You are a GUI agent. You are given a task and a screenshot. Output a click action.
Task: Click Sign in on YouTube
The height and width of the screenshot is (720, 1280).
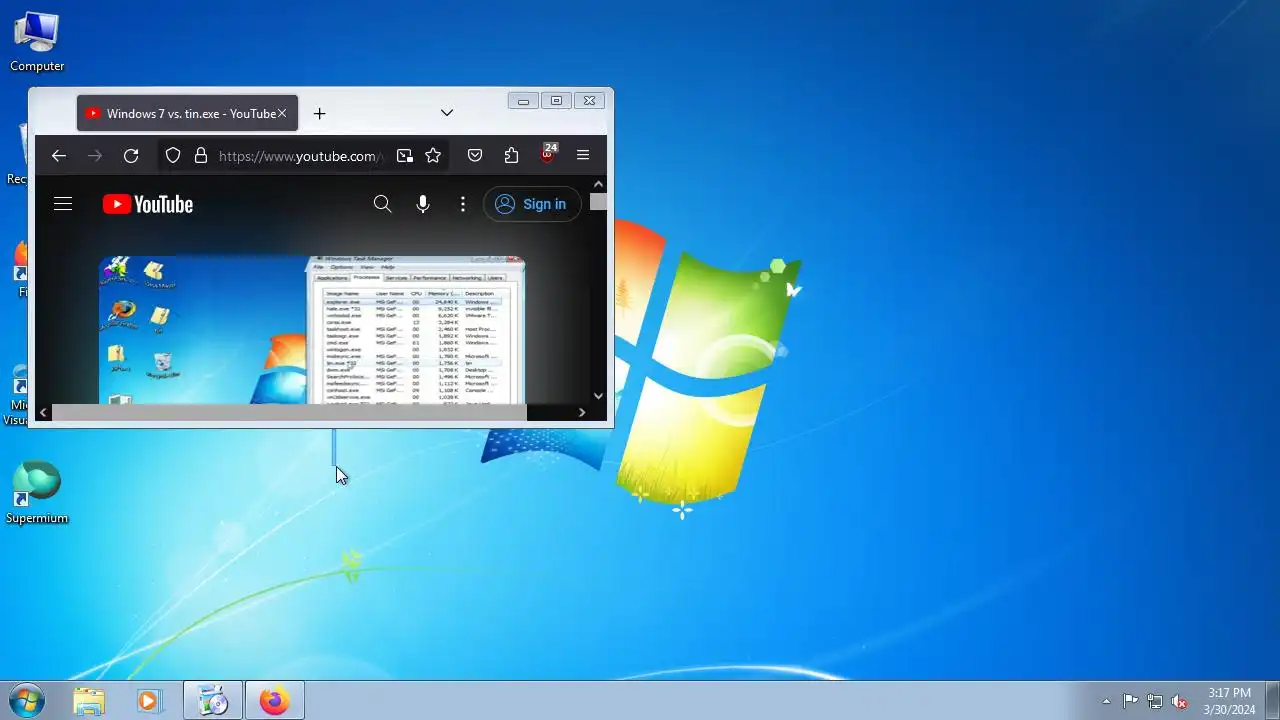point(532,204)
